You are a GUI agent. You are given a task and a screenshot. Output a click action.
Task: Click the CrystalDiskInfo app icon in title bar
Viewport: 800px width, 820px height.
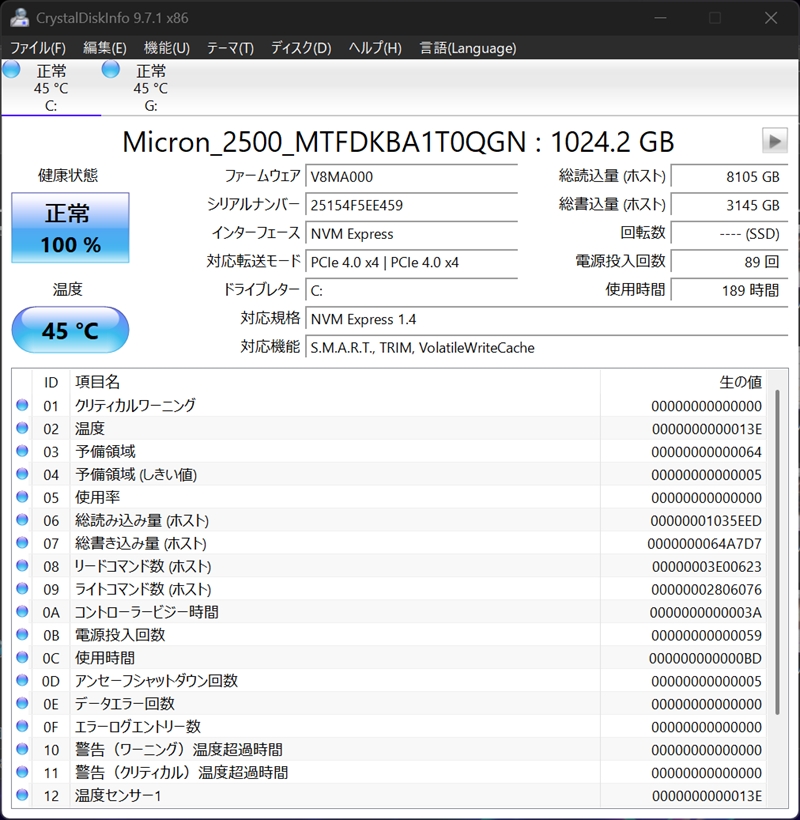[19, 17]
